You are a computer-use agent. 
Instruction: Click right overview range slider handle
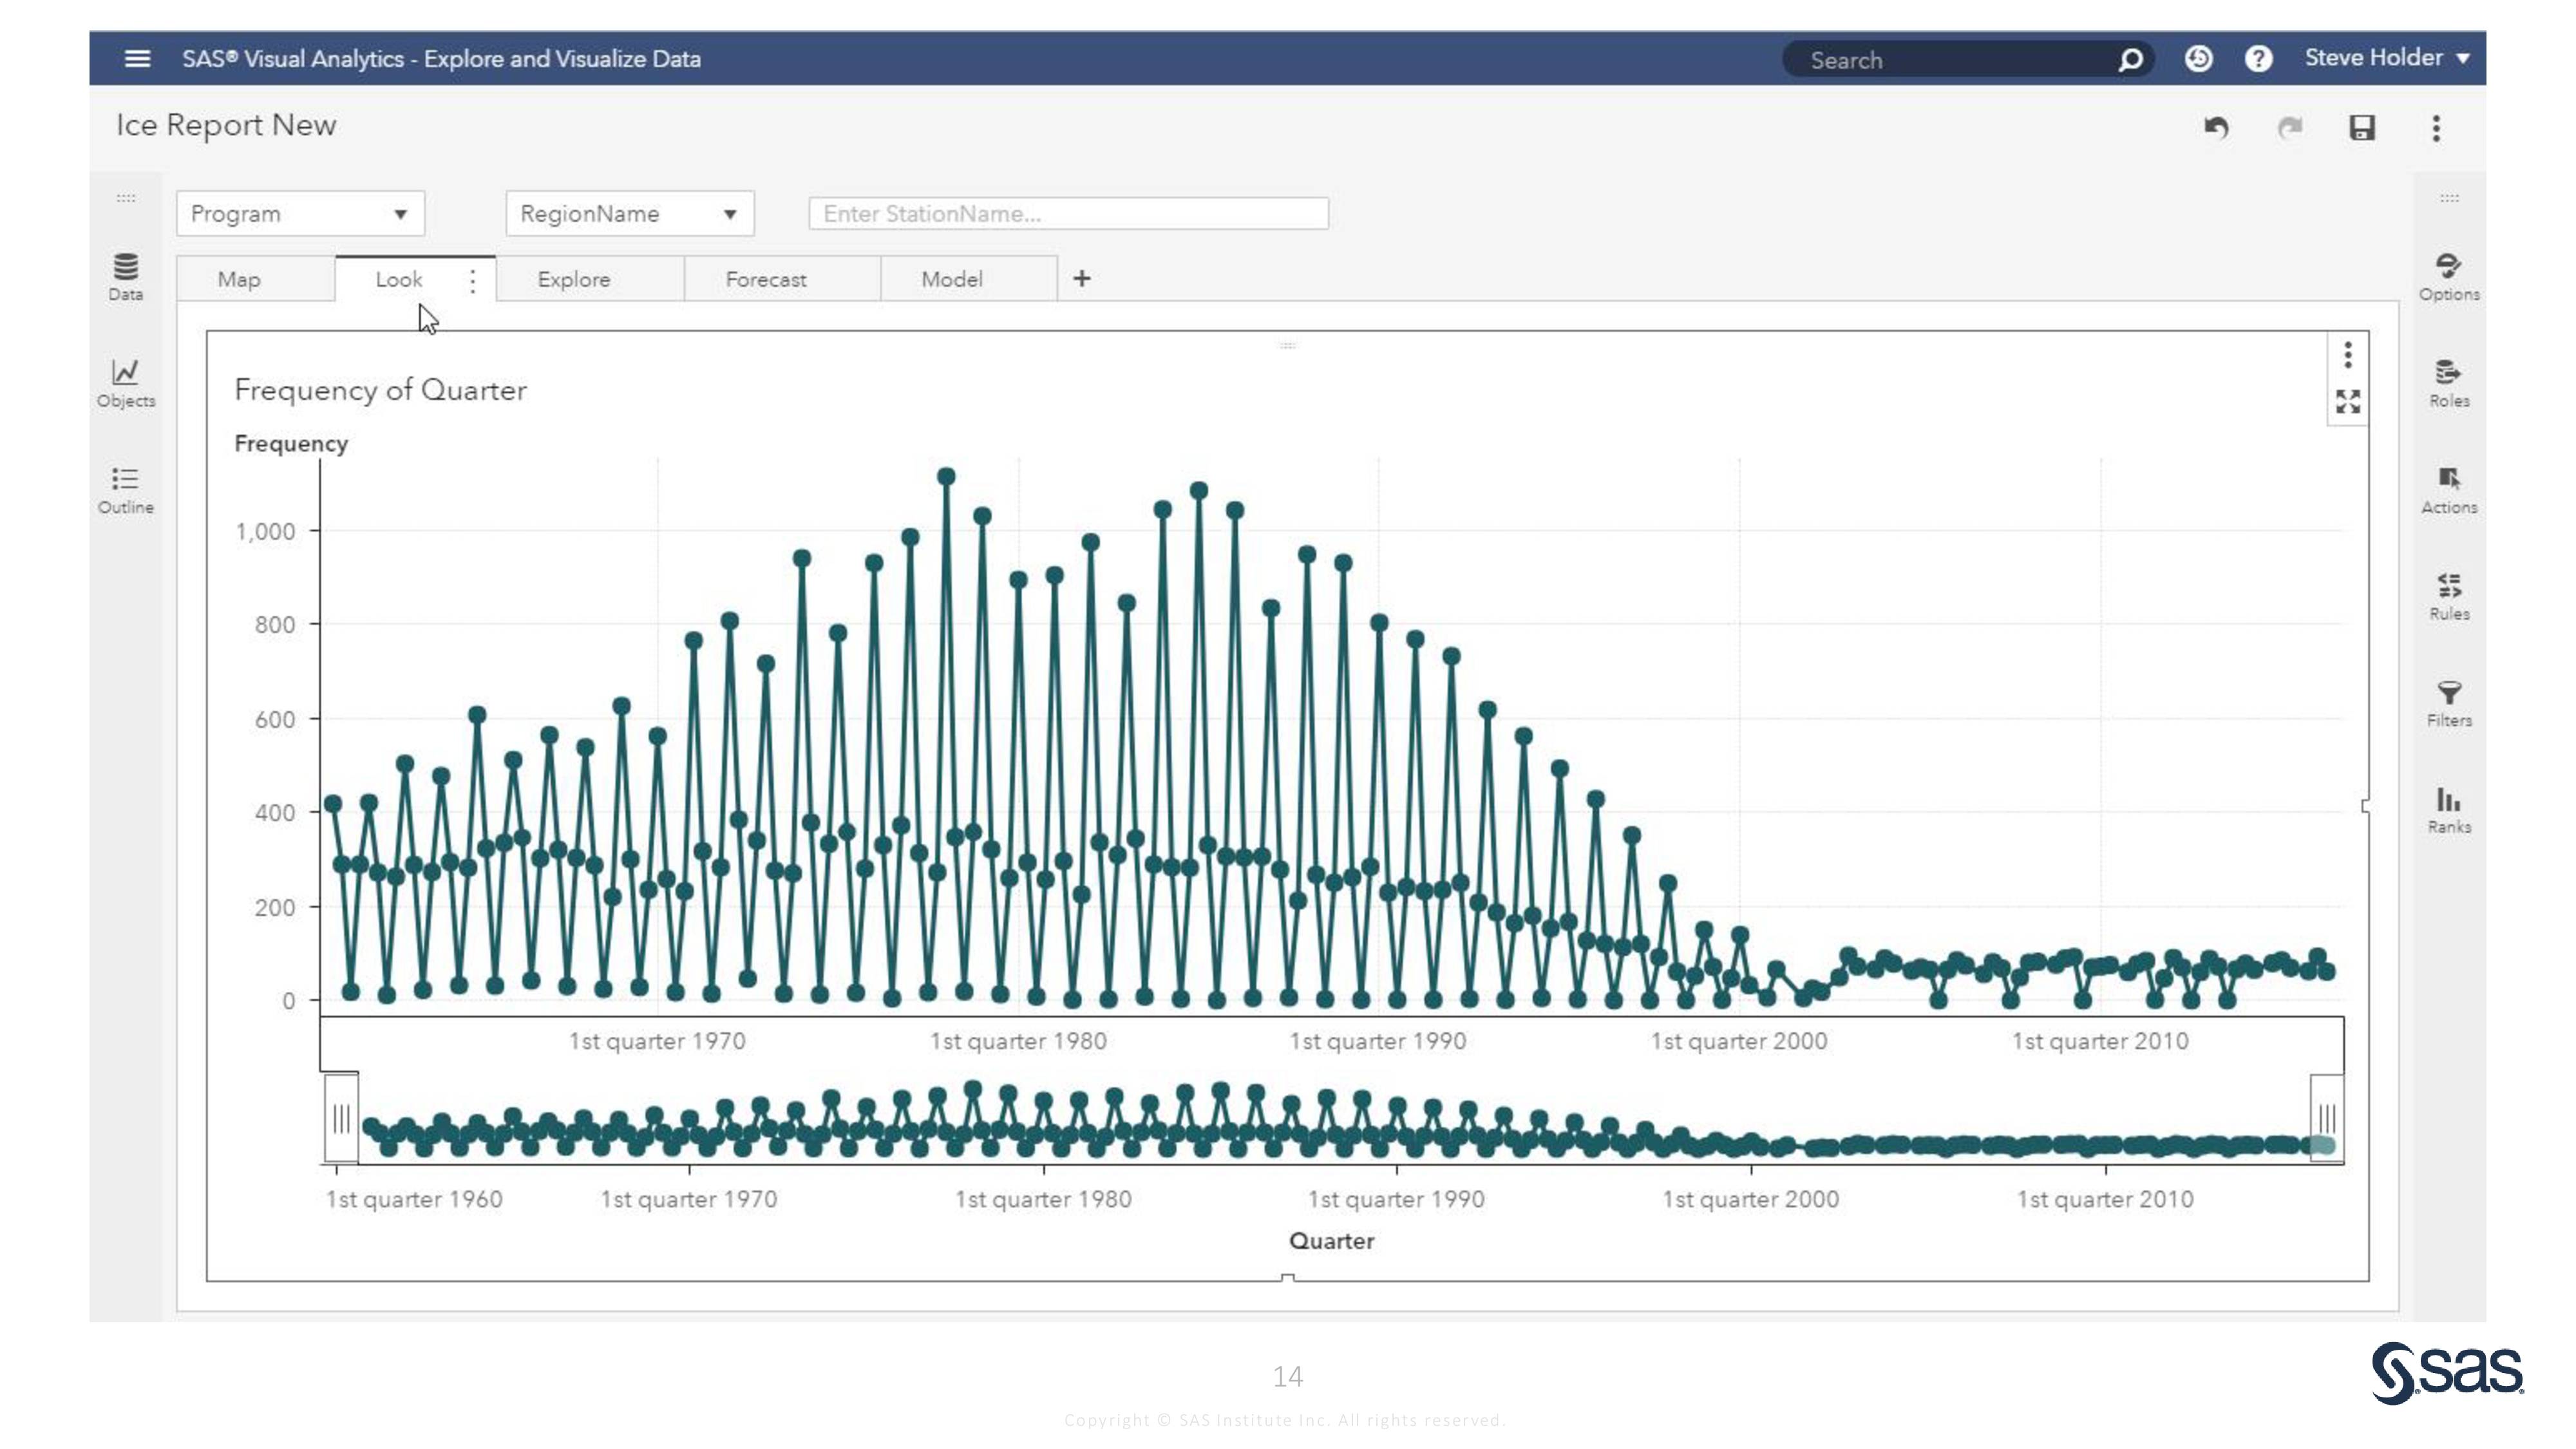coord(2327,1118)
